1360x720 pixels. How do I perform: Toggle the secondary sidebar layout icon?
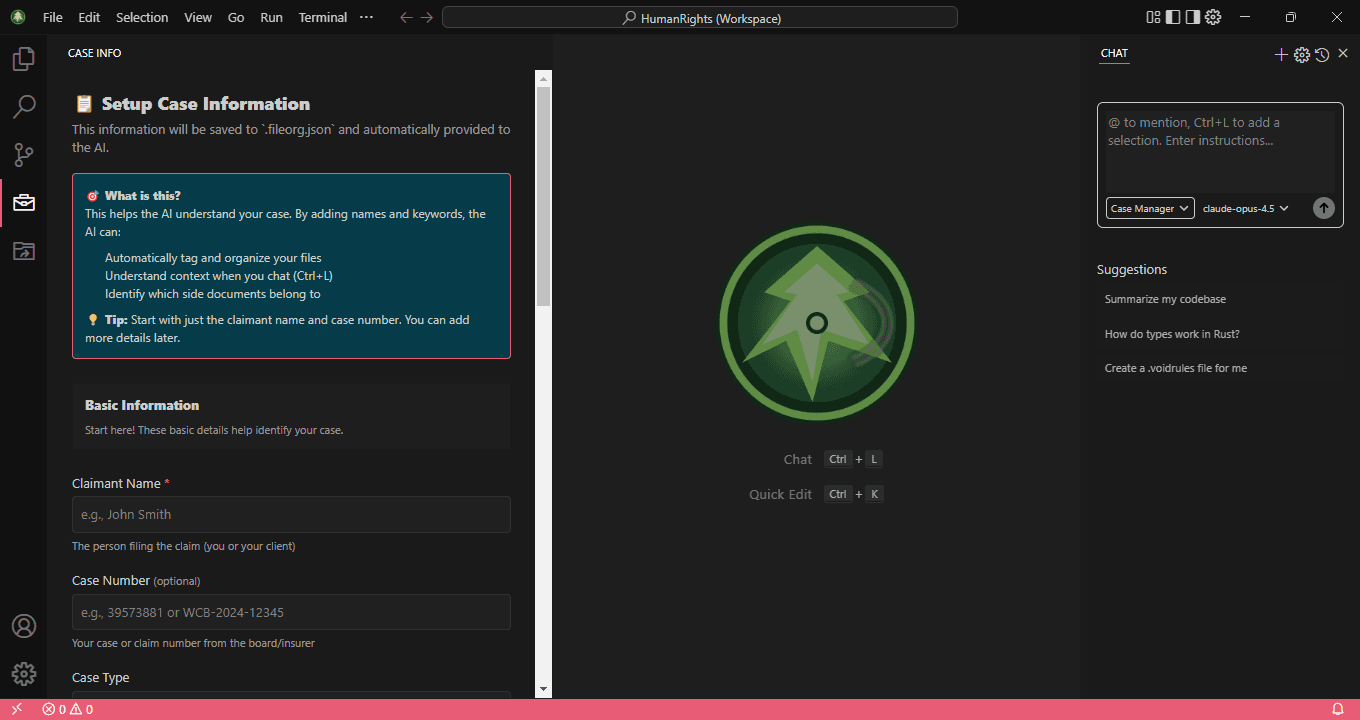click(x=1191, y=17)
